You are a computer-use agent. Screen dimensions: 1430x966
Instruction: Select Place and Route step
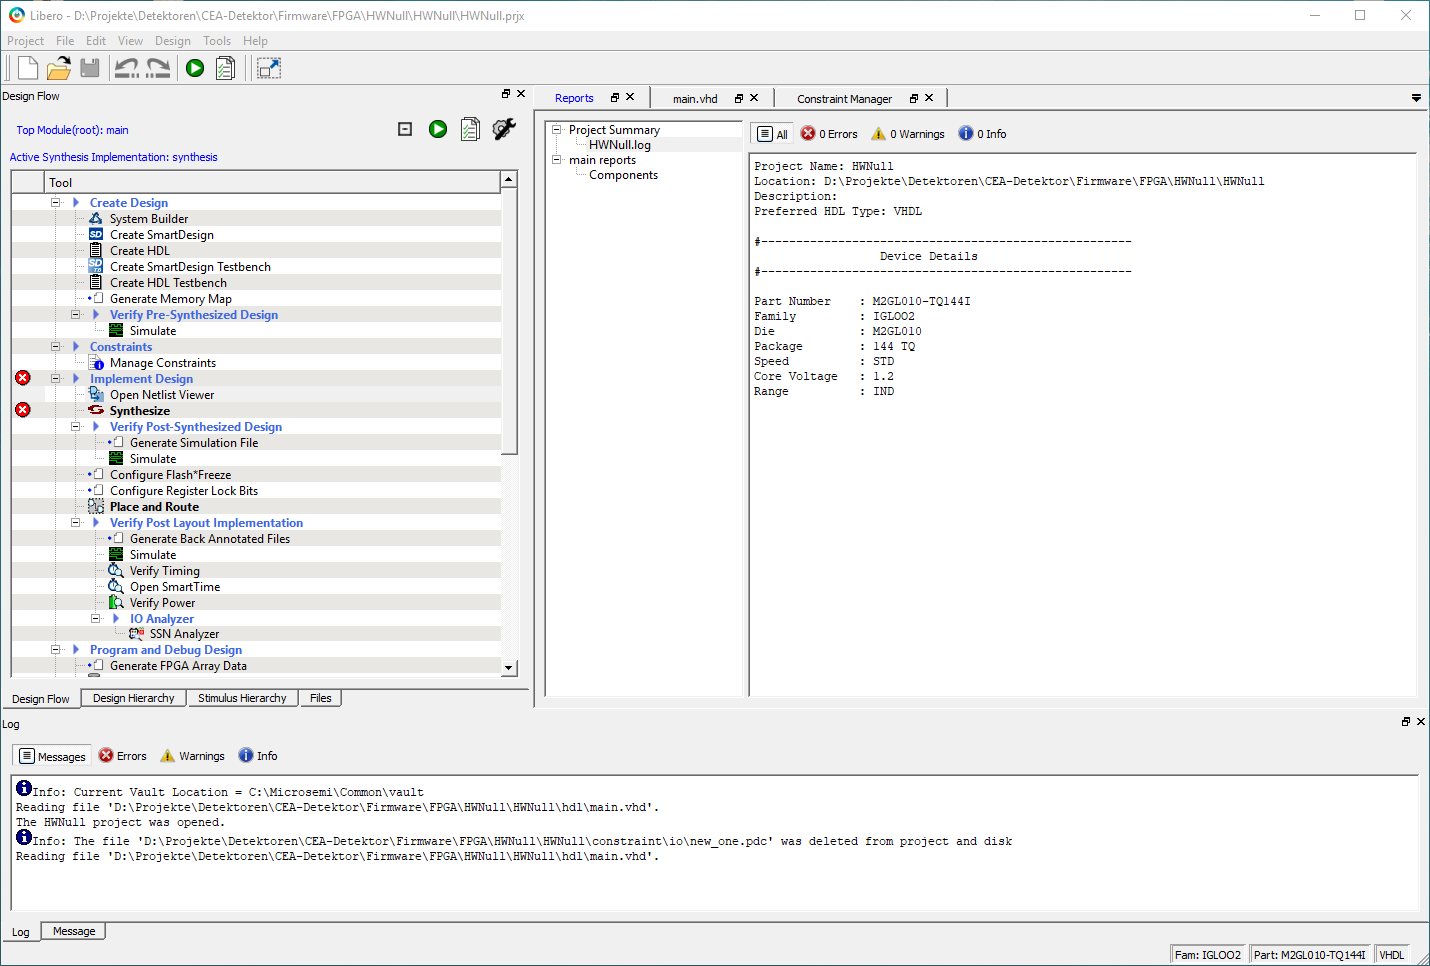click(154, 507)
